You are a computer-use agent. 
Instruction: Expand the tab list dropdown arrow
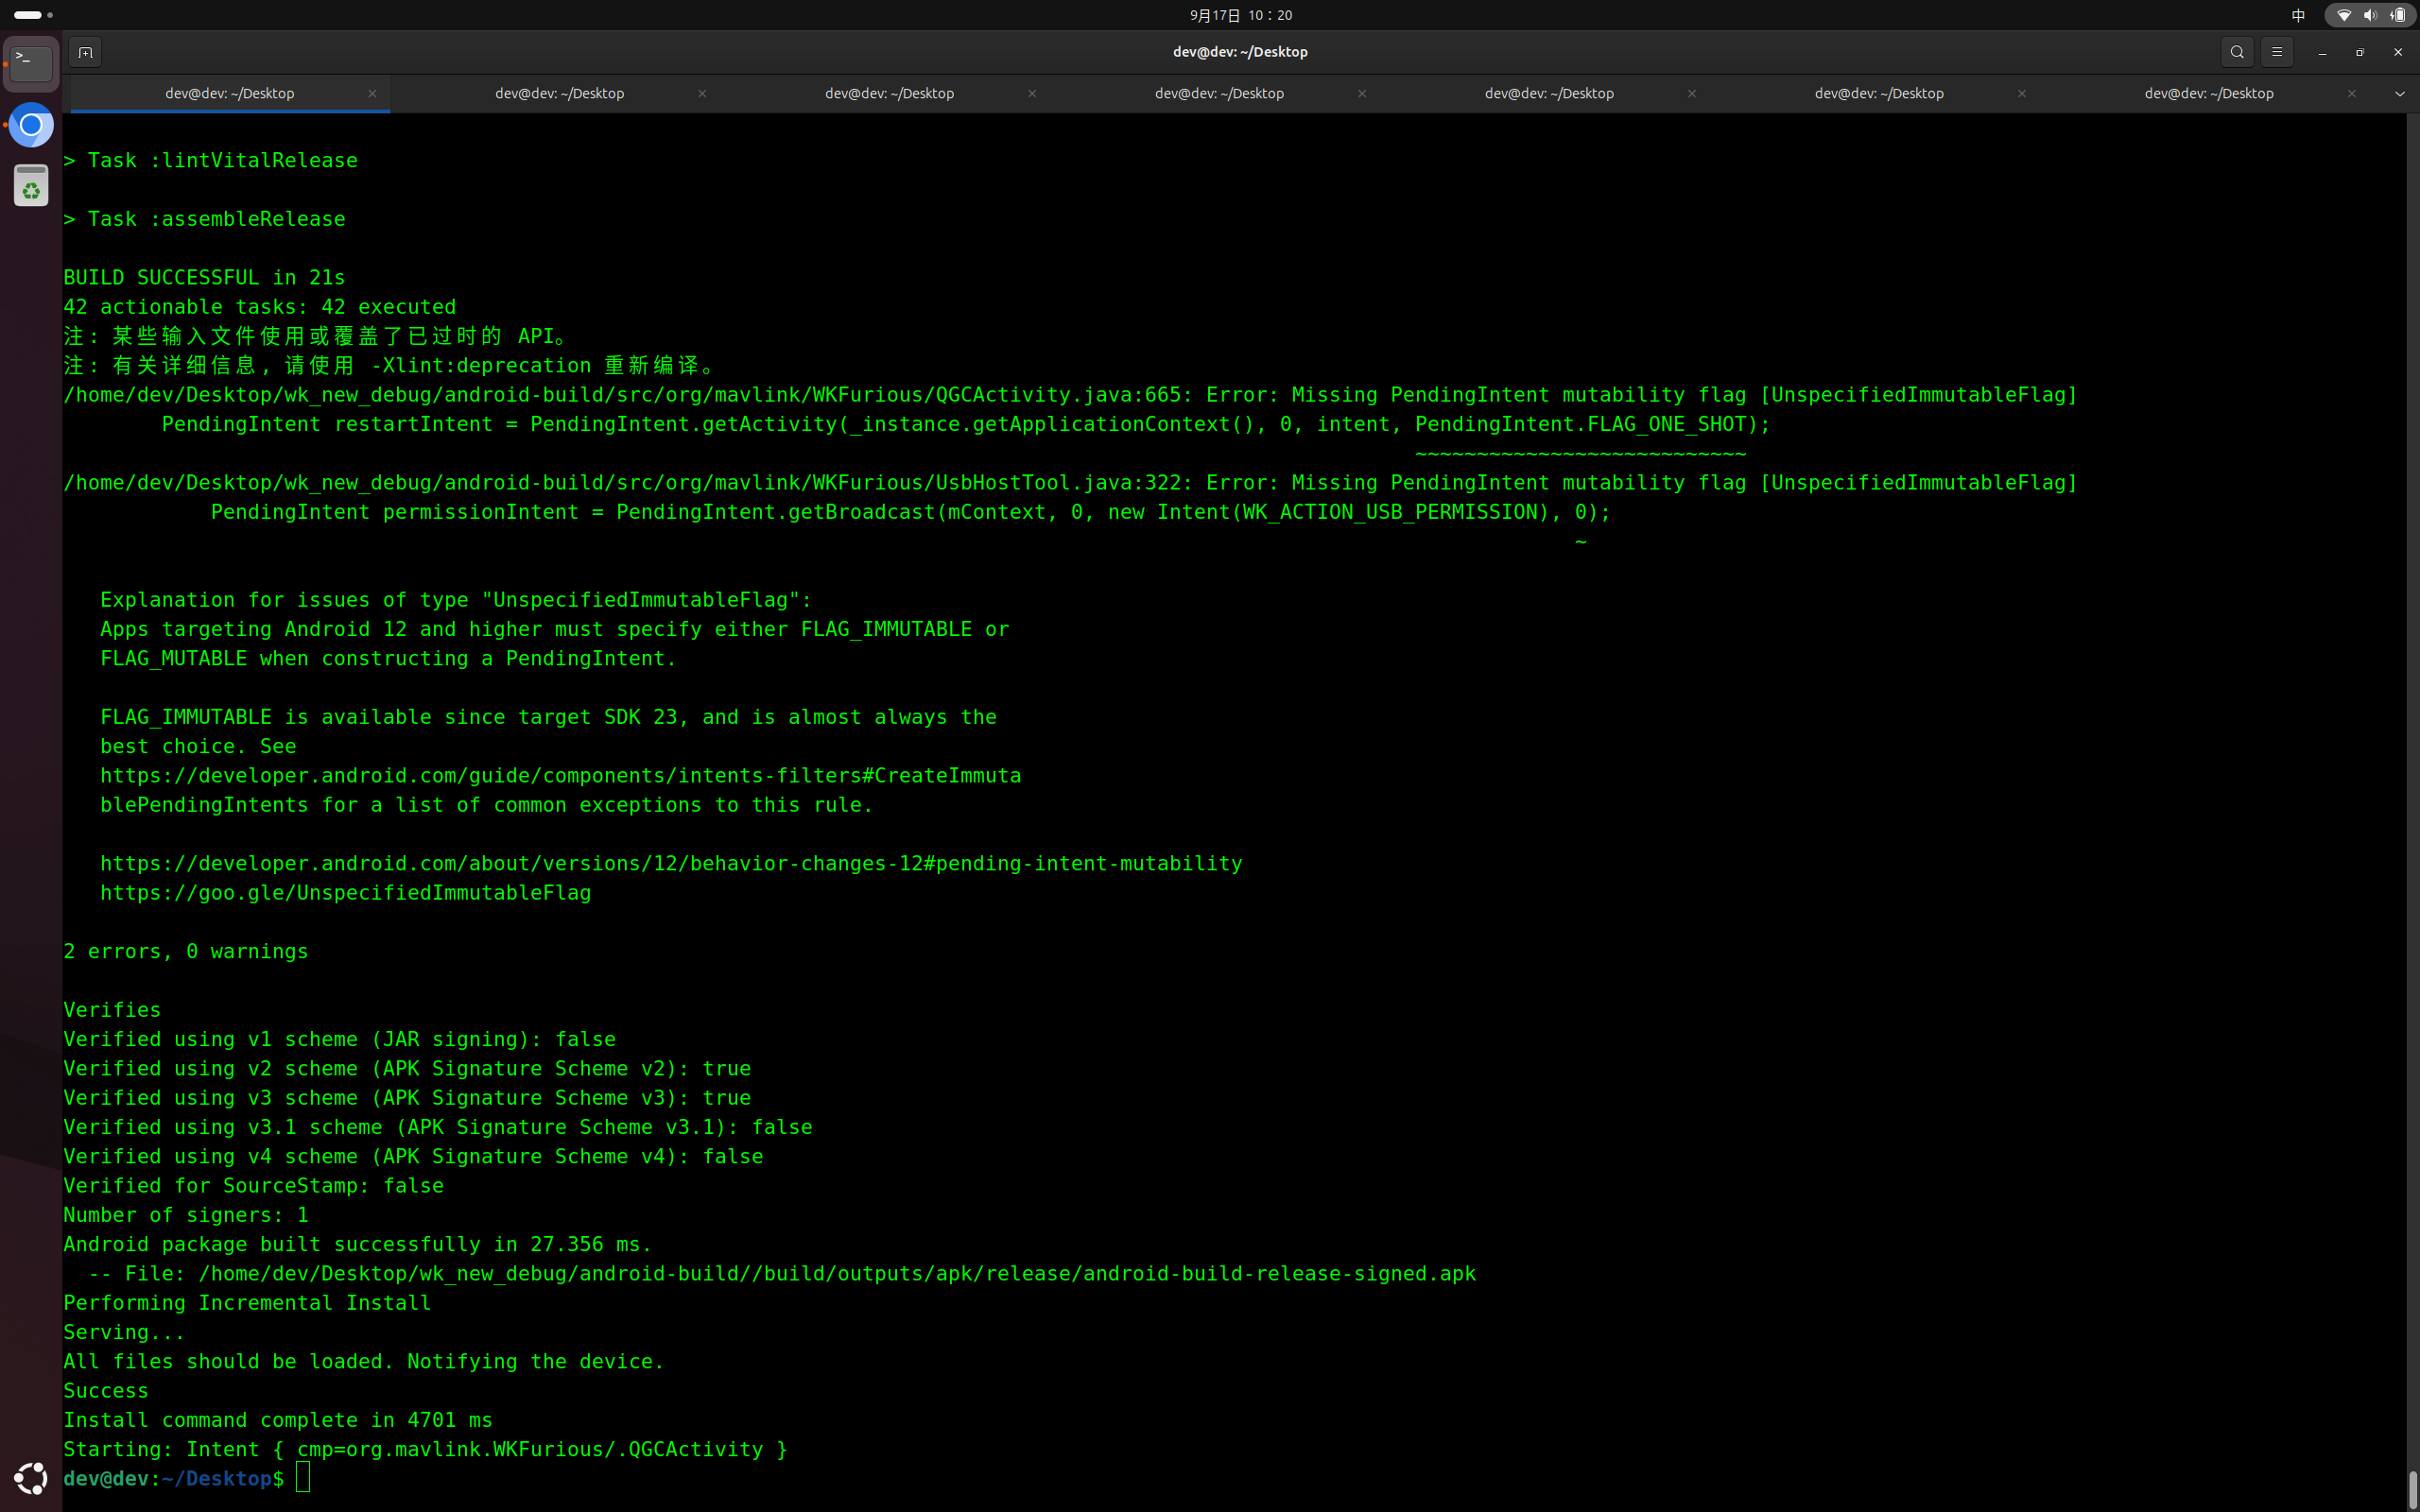(2399, 93)
